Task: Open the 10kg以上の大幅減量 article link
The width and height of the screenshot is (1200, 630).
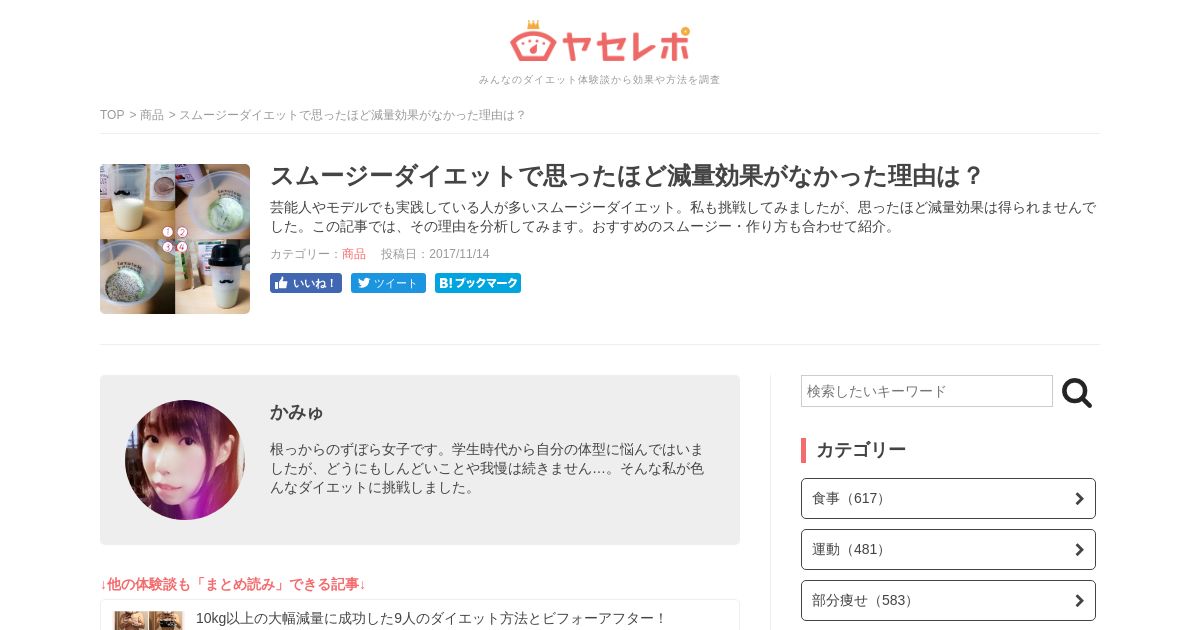Action: coord(431,618)
